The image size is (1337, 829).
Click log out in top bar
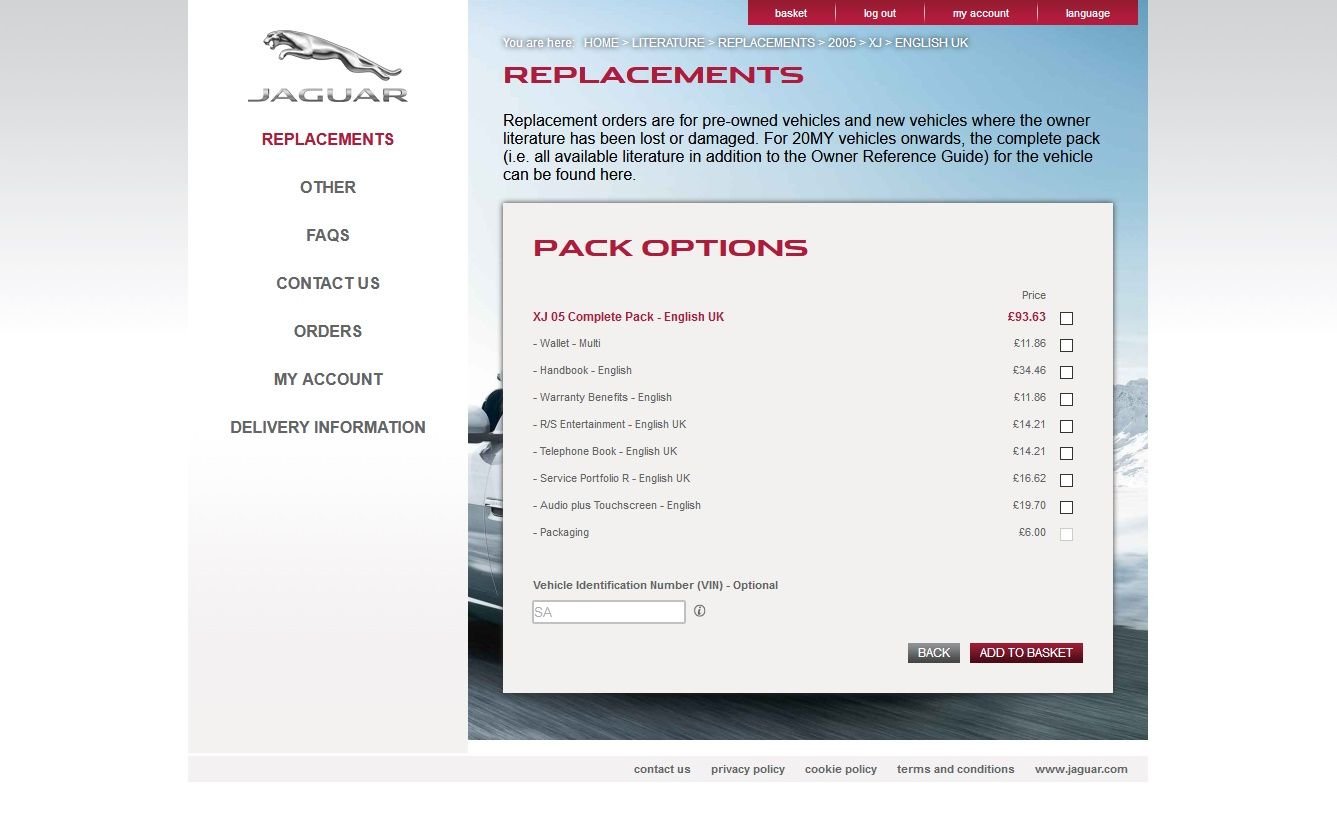(879, 13)
